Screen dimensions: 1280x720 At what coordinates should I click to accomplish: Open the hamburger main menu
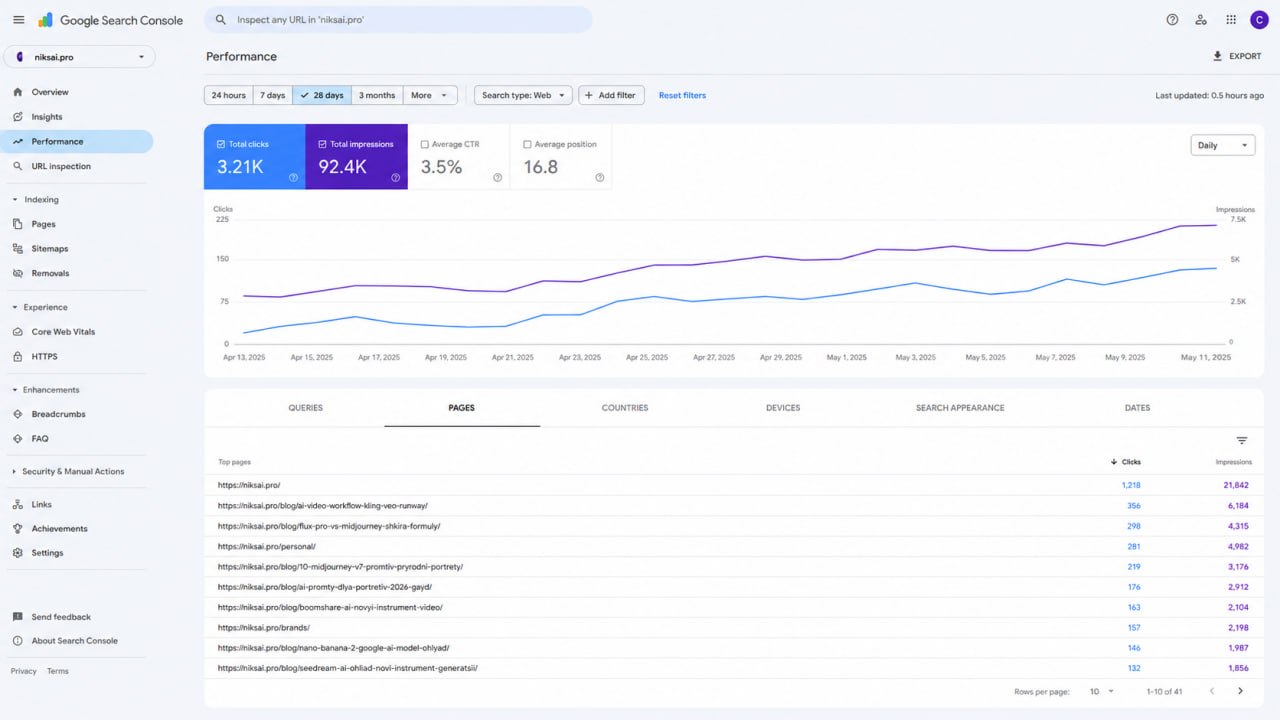(18, 20)
